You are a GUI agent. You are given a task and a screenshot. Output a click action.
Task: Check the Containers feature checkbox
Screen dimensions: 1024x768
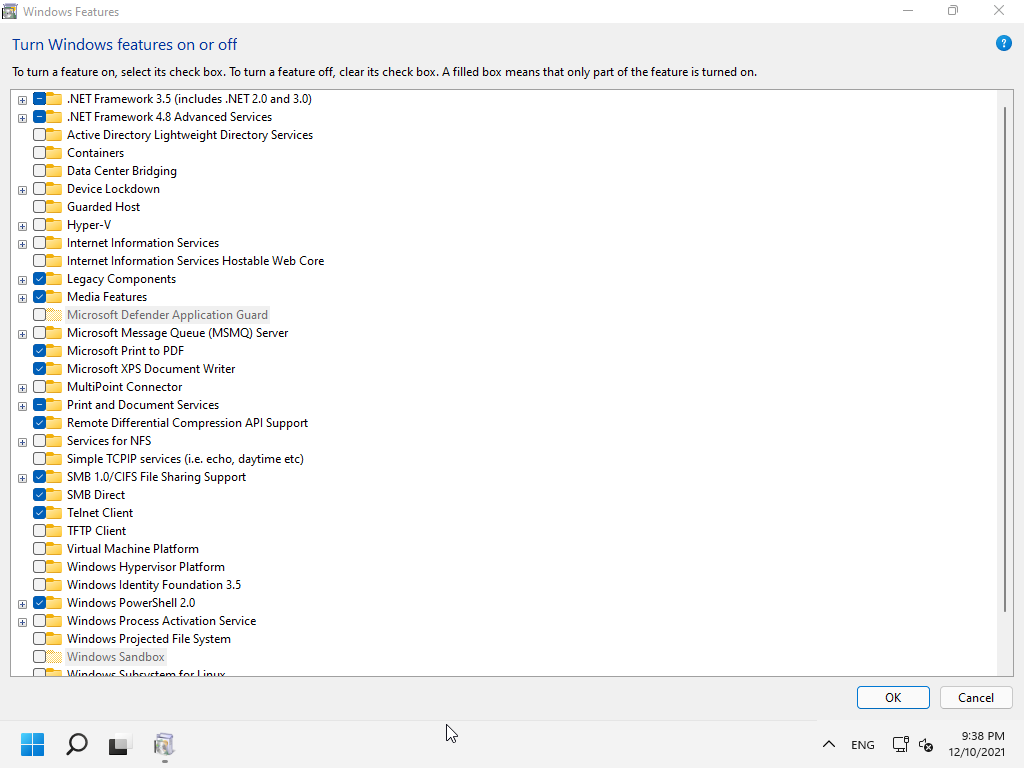point(40,153)
